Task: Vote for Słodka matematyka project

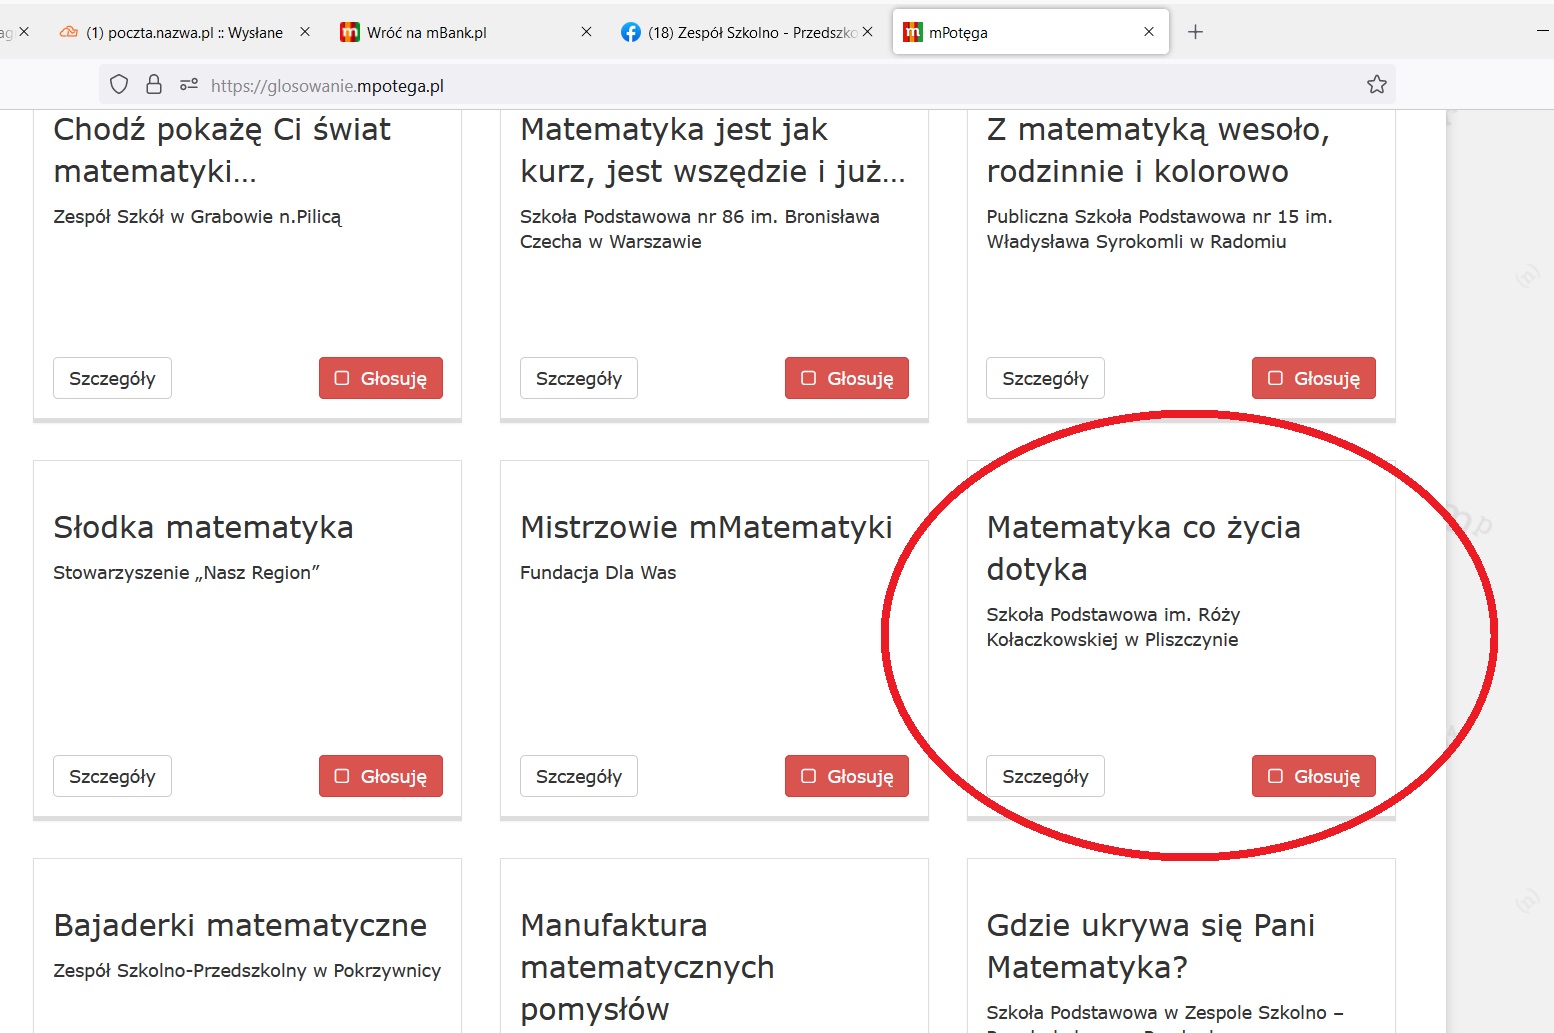Action: [x=380, y=776]
